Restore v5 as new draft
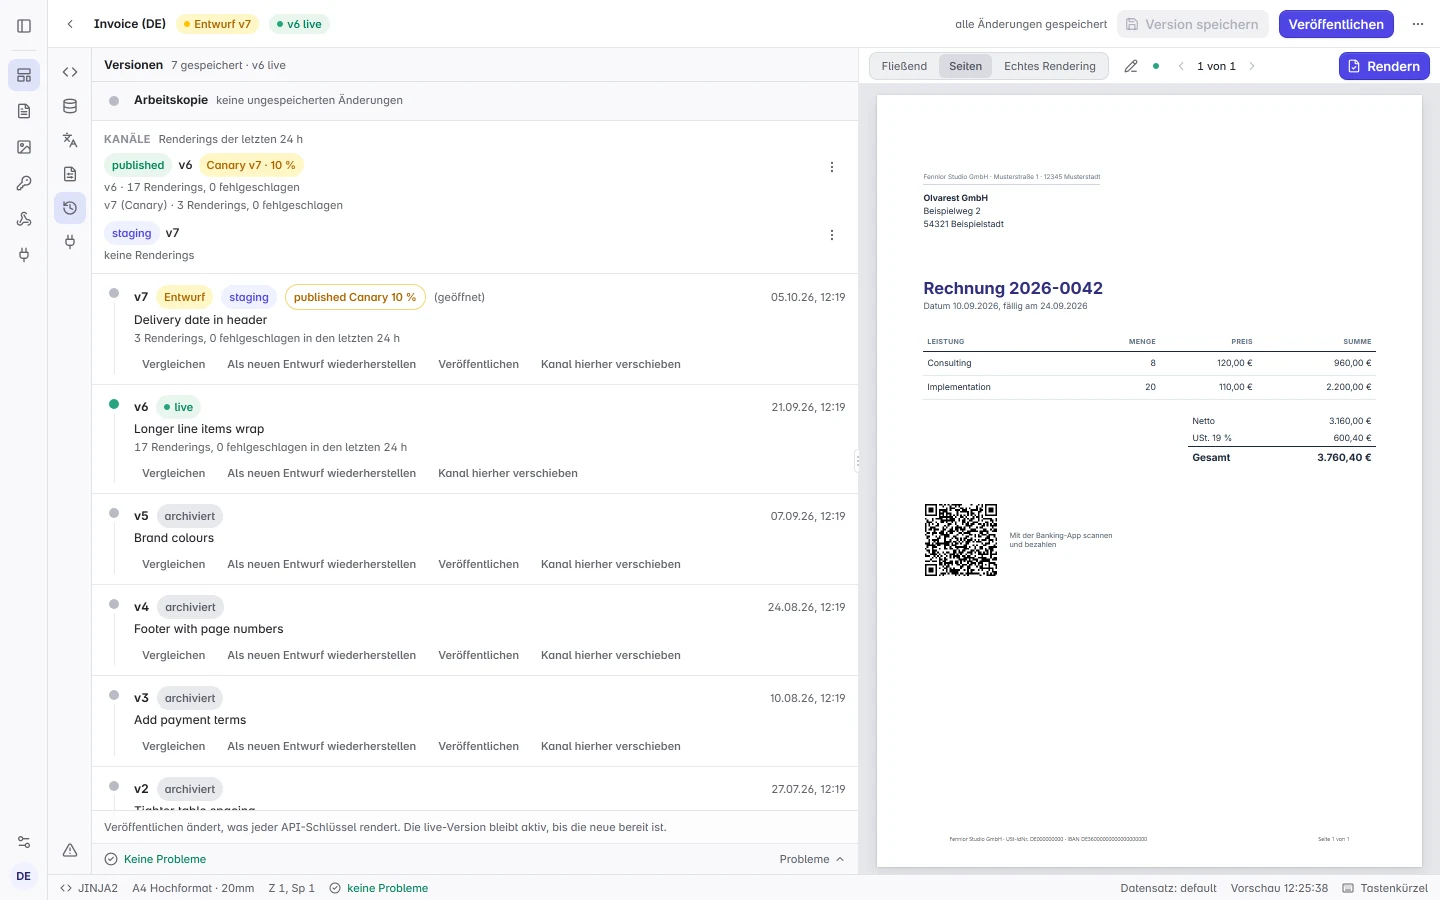The image size is (1440, 900). 322,564
